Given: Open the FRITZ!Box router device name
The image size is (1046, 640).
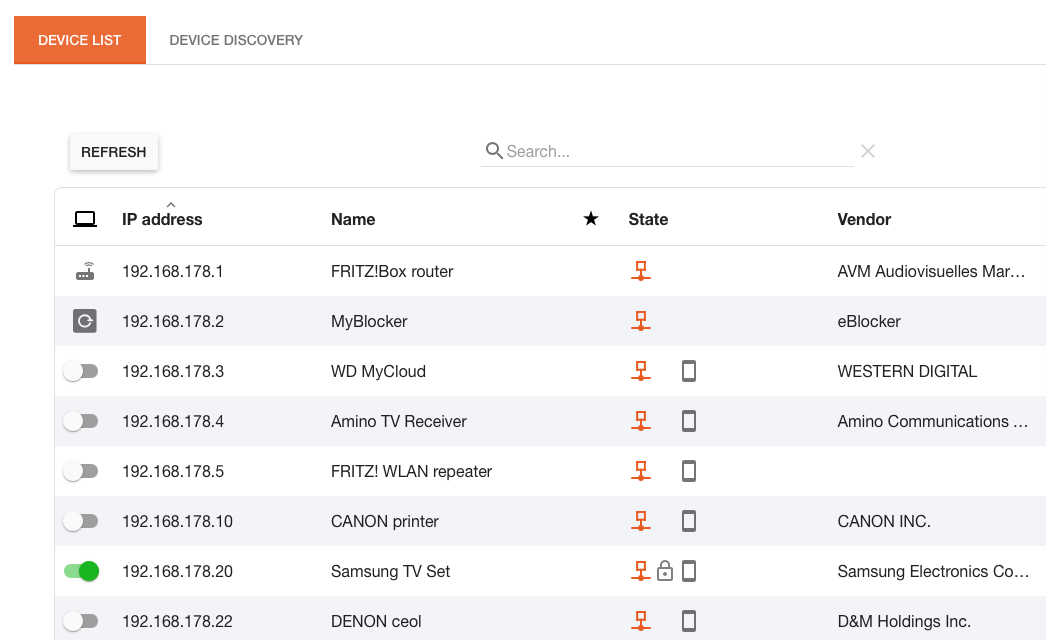Looking at the screenshot, I should (x=392, y=272).
